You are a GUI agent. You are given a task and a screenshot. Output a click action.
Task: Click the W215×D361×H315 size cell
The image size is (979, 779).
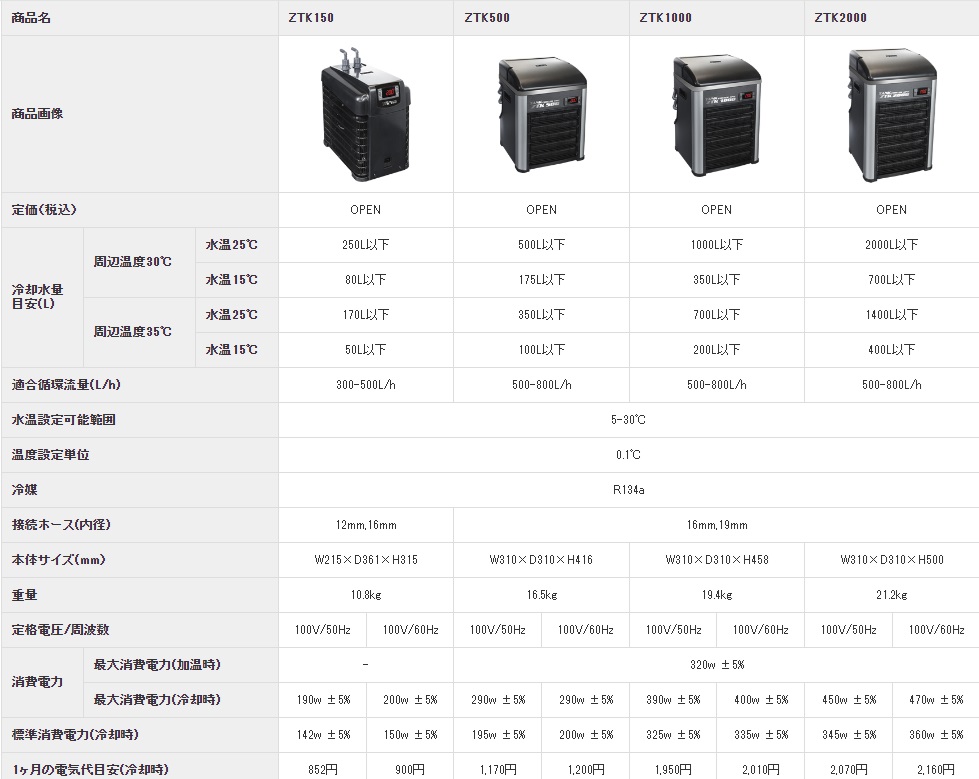pos(366,559)
